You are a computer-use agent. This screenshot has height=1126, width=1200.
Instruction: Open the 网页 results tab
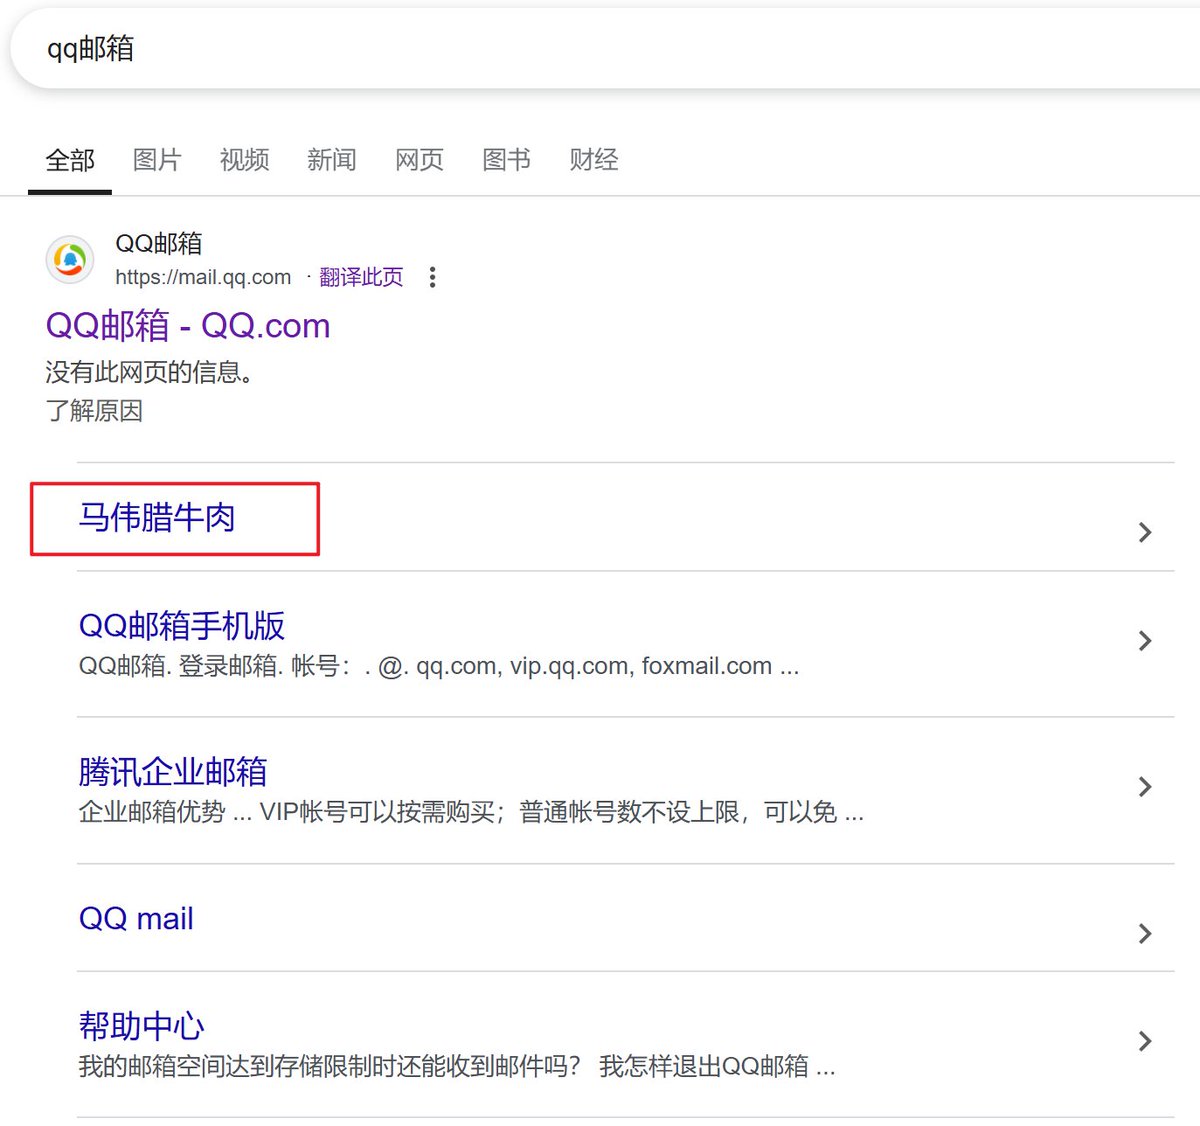[419, 160]
